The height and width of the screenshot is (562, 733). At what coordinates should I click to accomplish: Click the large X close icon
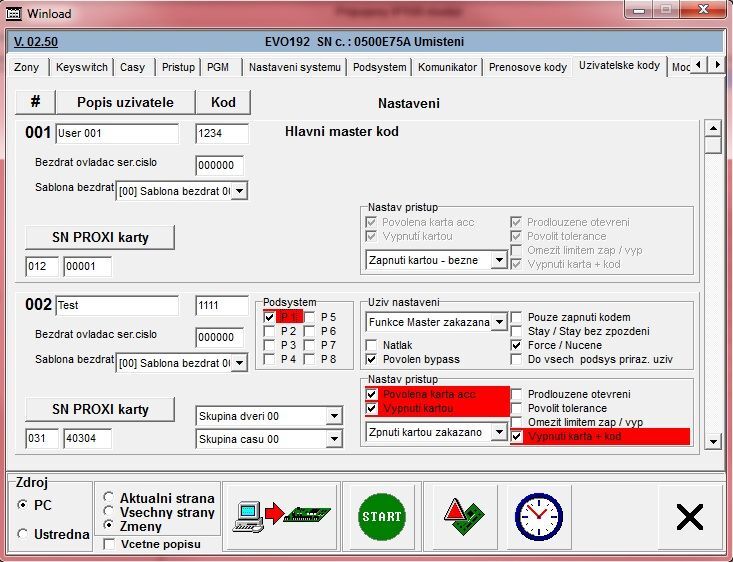pyautogui.click(x=690, y=516)
